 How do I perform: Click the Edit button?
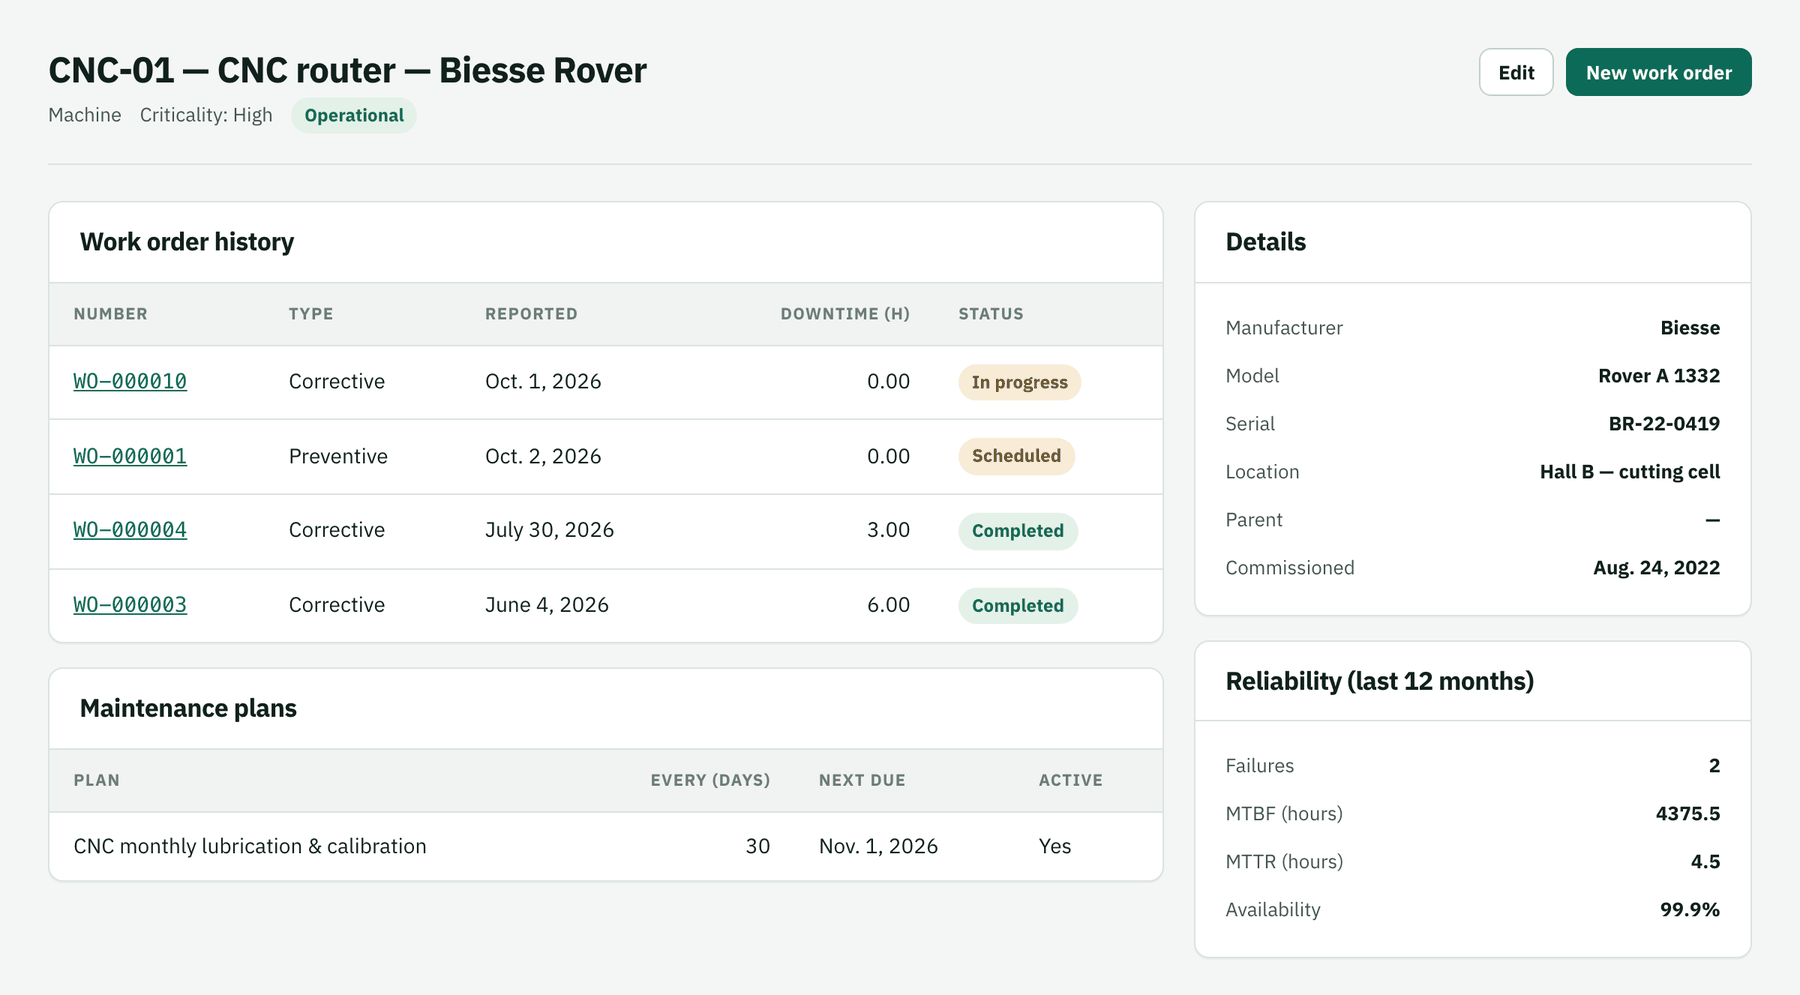(1515, 72)
